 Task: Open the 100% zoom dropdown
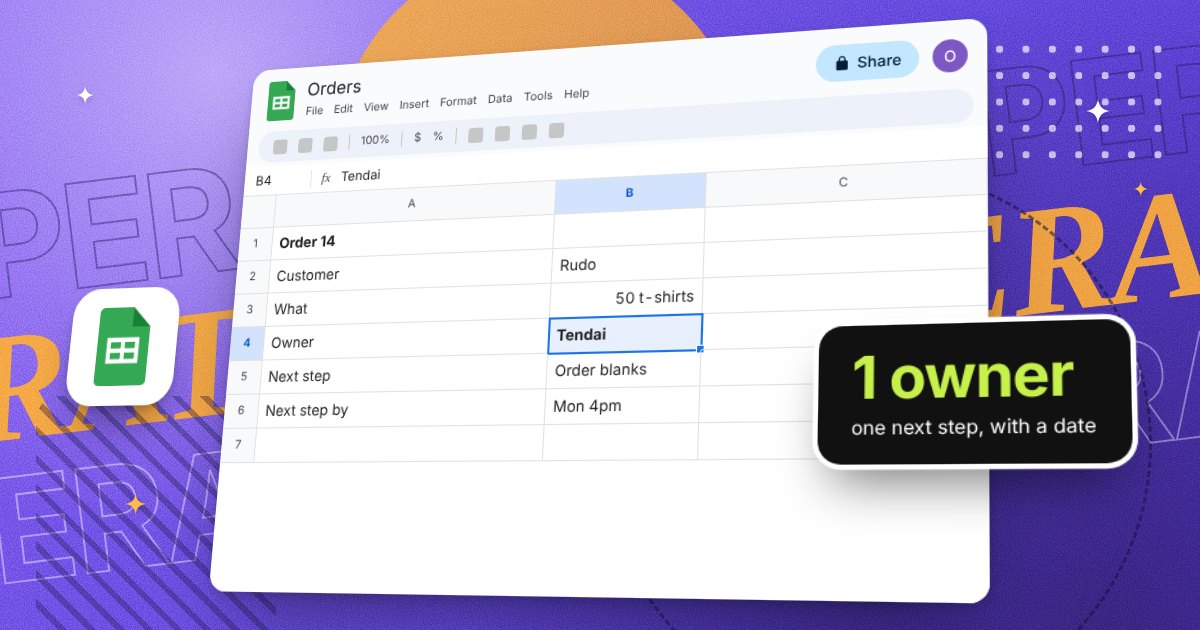375,140
